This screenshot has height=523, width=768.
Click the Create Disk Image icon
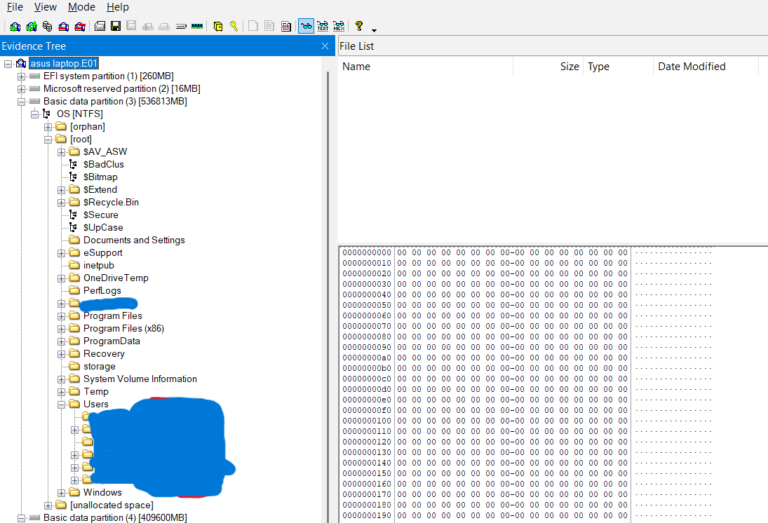click(100, 26)
